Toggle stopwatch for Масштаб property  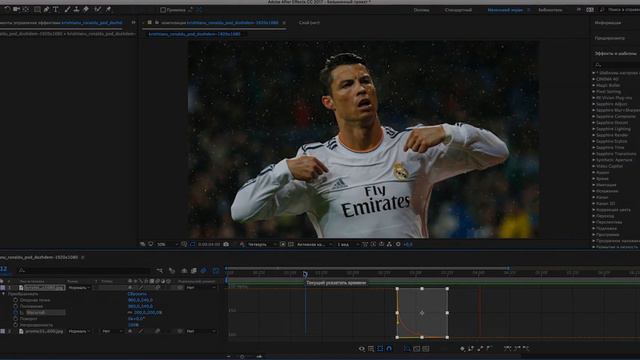(16, 313)
